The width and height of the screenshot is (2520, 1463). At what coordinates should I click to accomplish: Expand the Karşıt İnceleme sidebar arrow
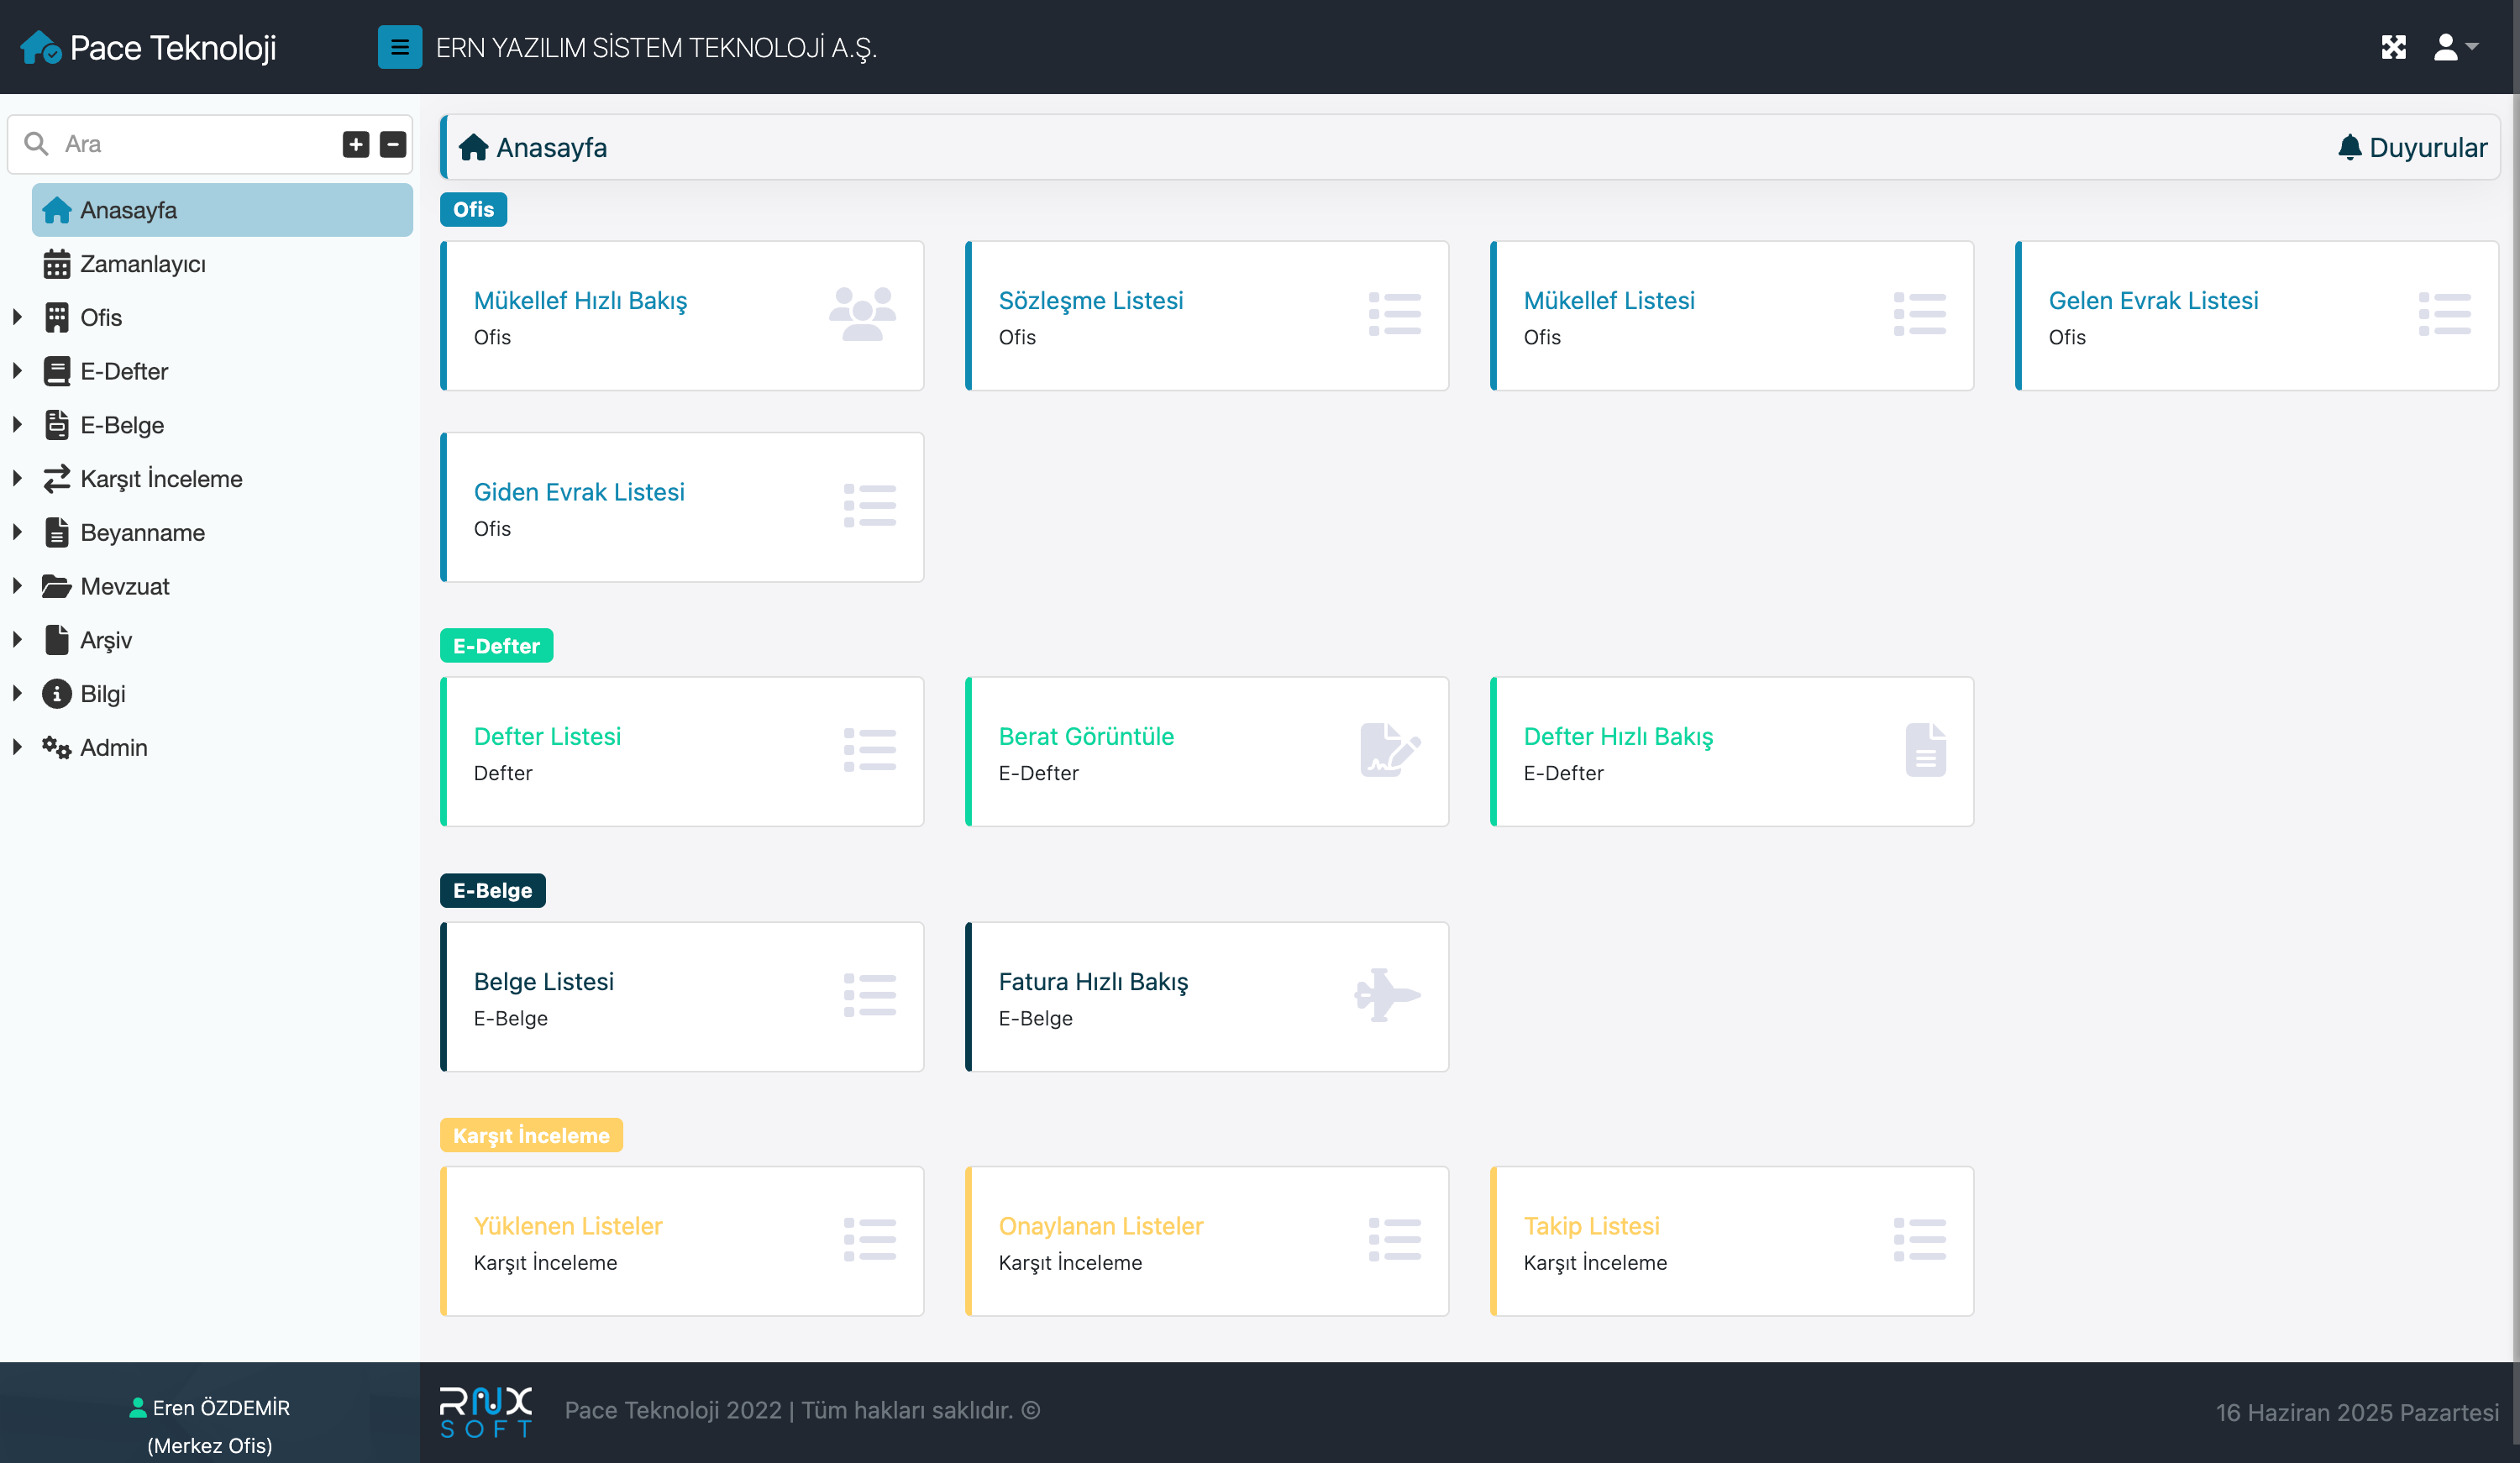click(x=17, y=478)
